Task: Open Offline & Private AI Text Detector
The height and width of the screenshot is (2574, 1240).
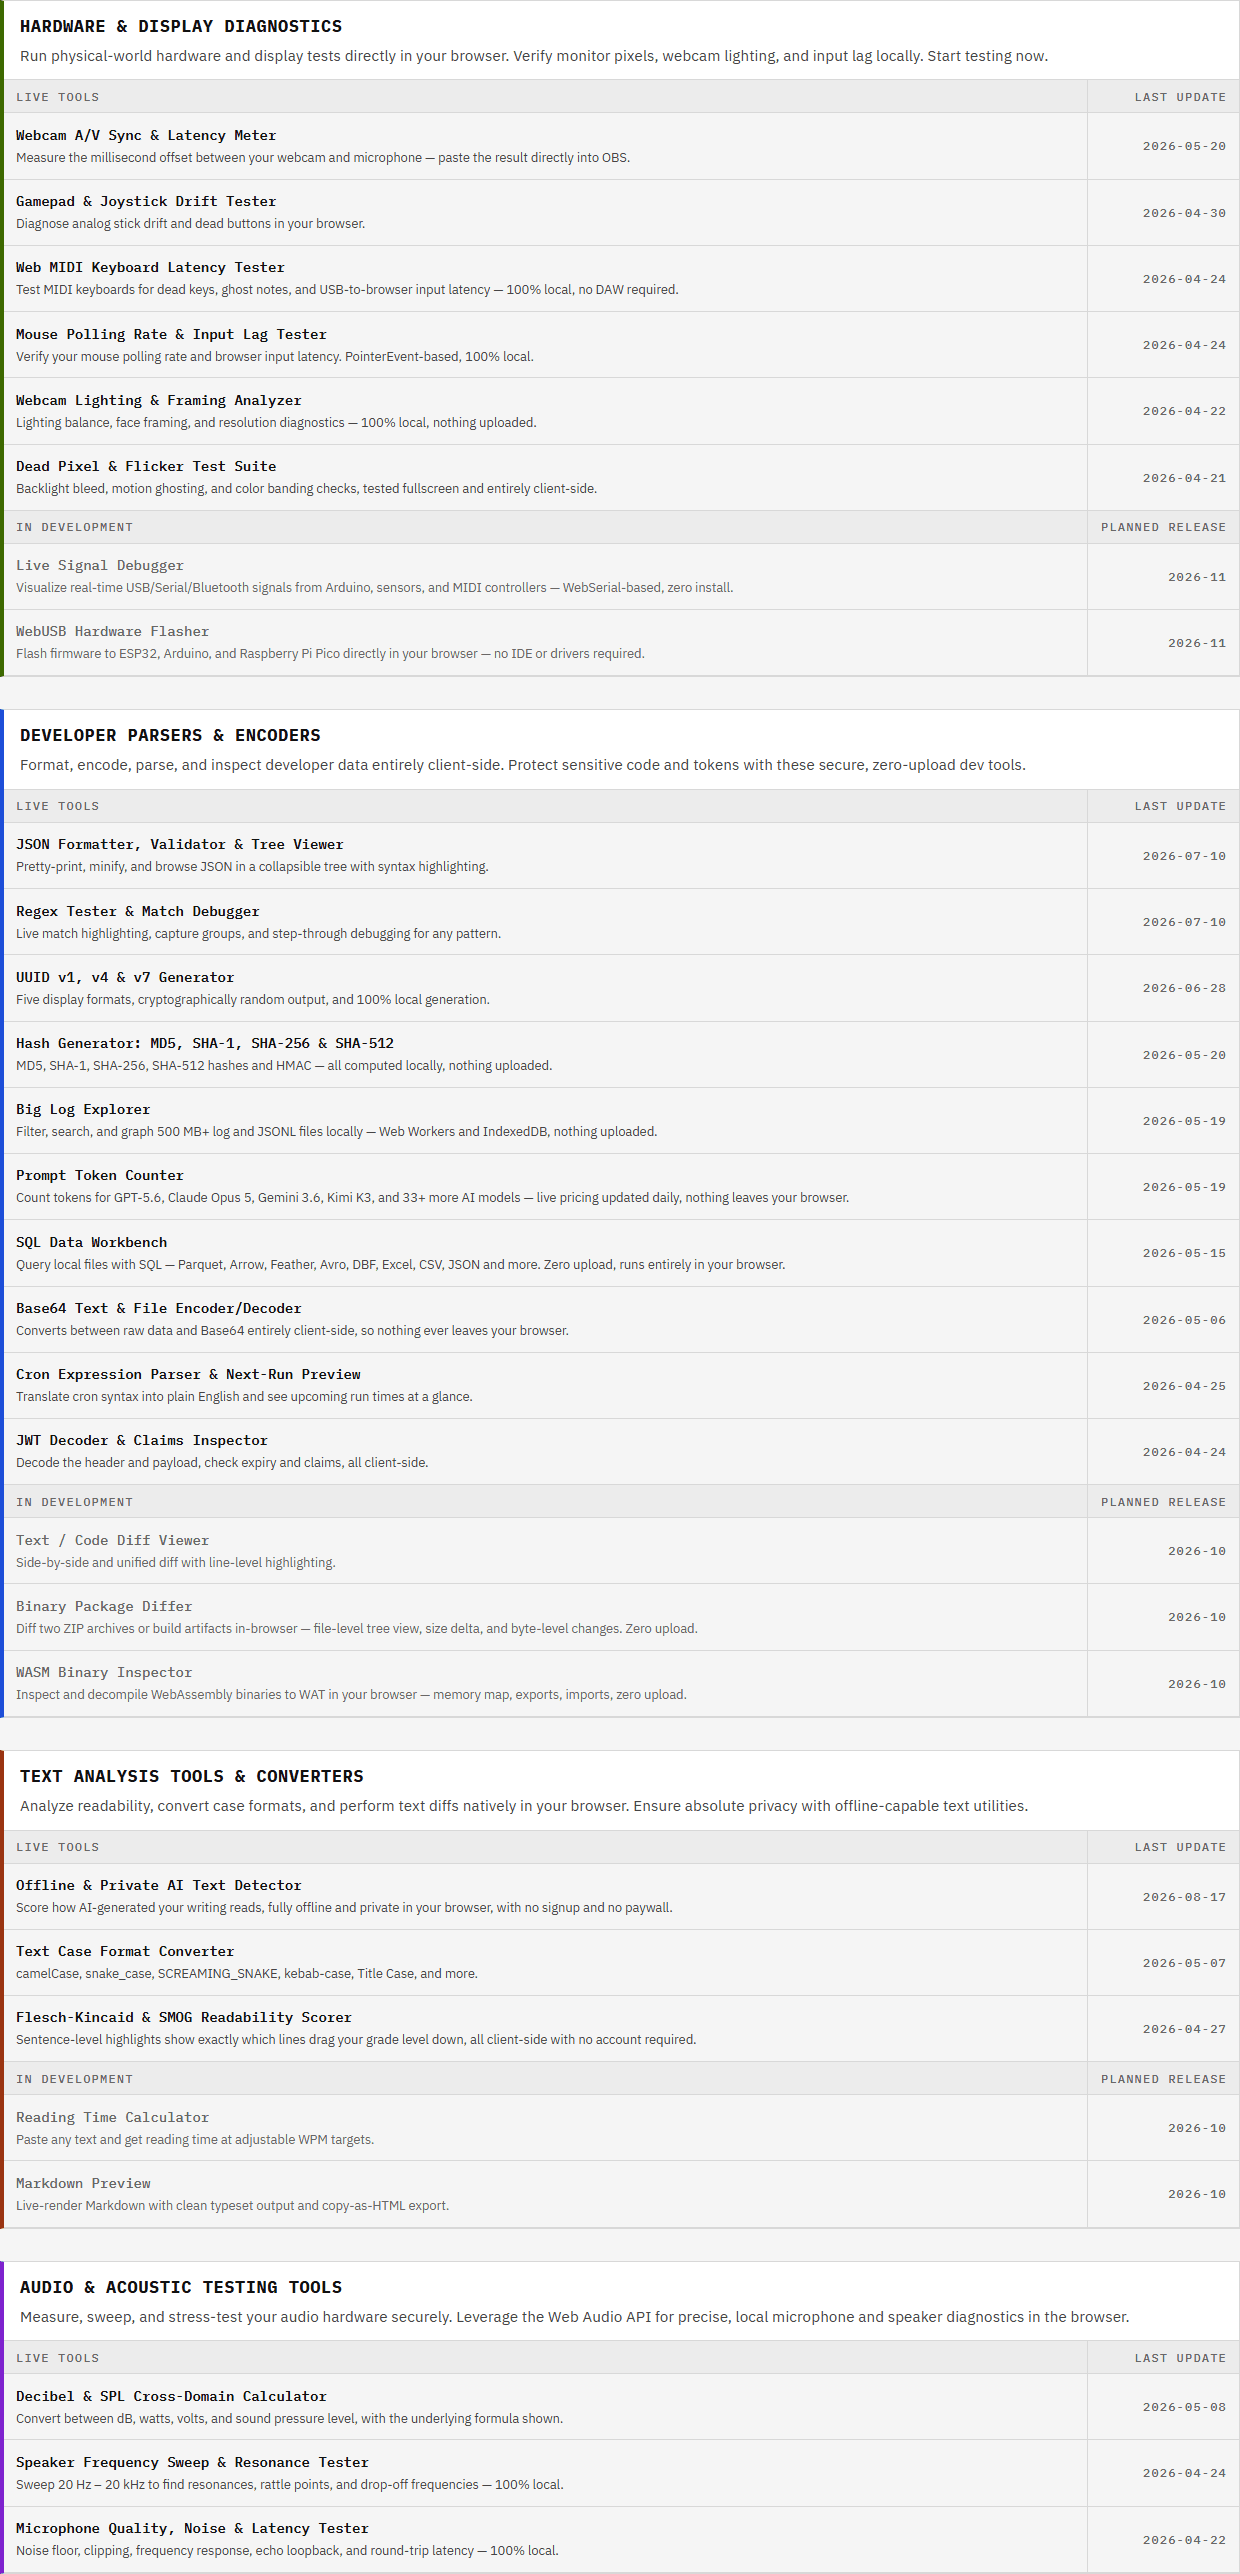Action: [x=158, y=1886]
